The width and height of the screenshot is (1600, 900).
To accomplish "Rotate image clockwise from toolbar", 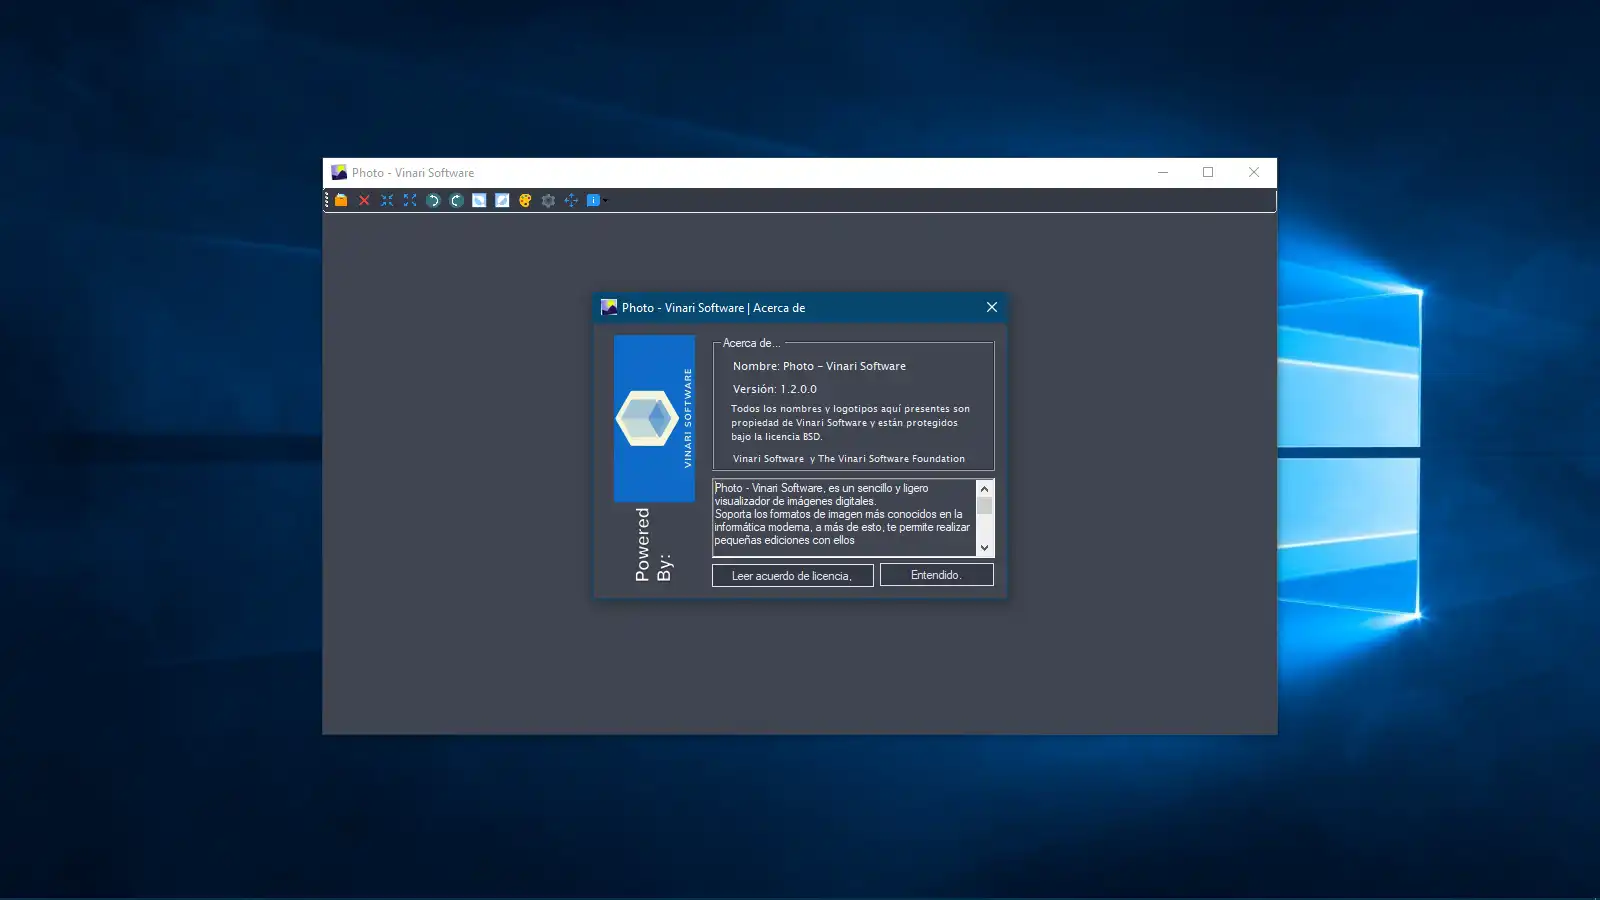I will coord(456,200).
